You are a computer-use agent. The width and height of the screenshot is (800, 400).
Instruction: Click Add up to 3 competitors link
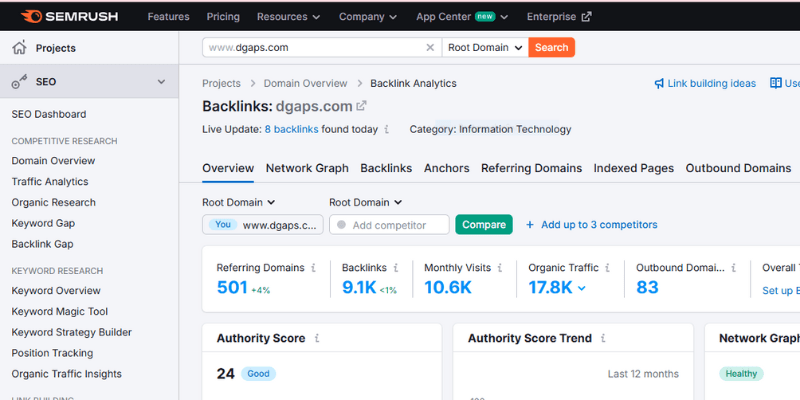599,224
